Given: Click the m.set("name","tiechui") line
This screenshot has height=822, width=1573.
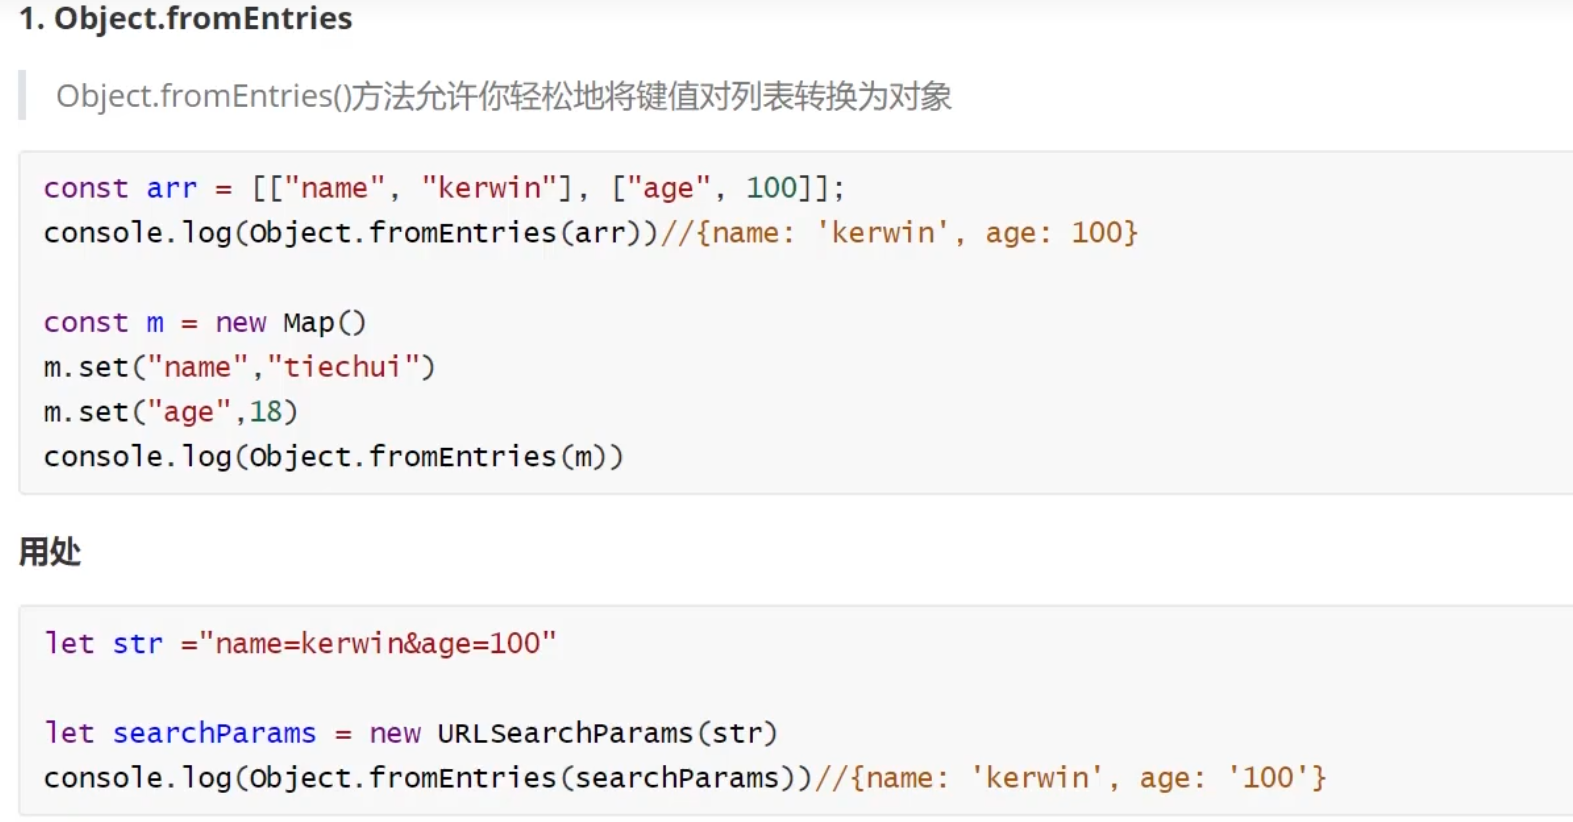Looking at the screenshot, I should (240, 367).
